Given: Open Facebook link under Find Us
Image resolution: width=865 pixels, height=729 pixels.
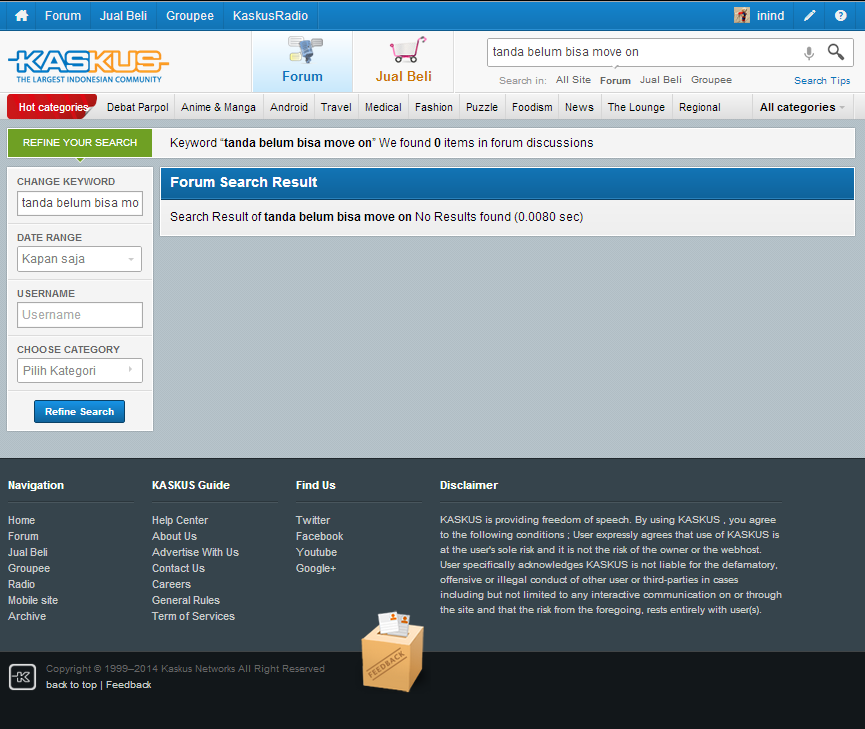Looking at the screenshot, I should coord(319,536).
